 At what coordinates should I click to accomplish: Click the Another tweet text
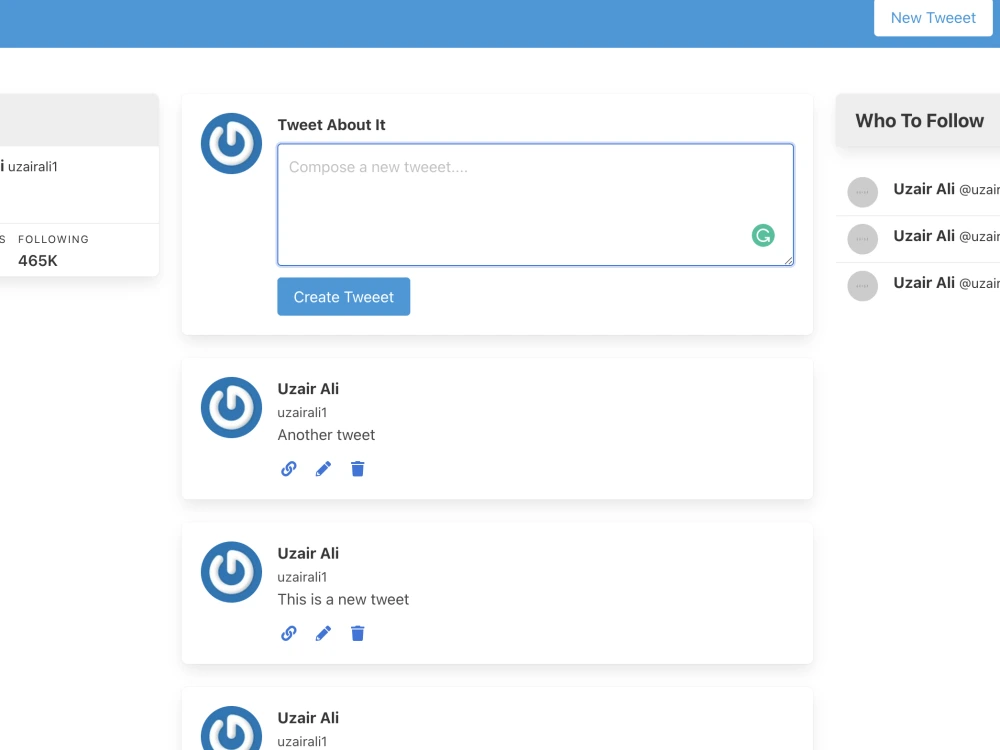click(326, 435)
